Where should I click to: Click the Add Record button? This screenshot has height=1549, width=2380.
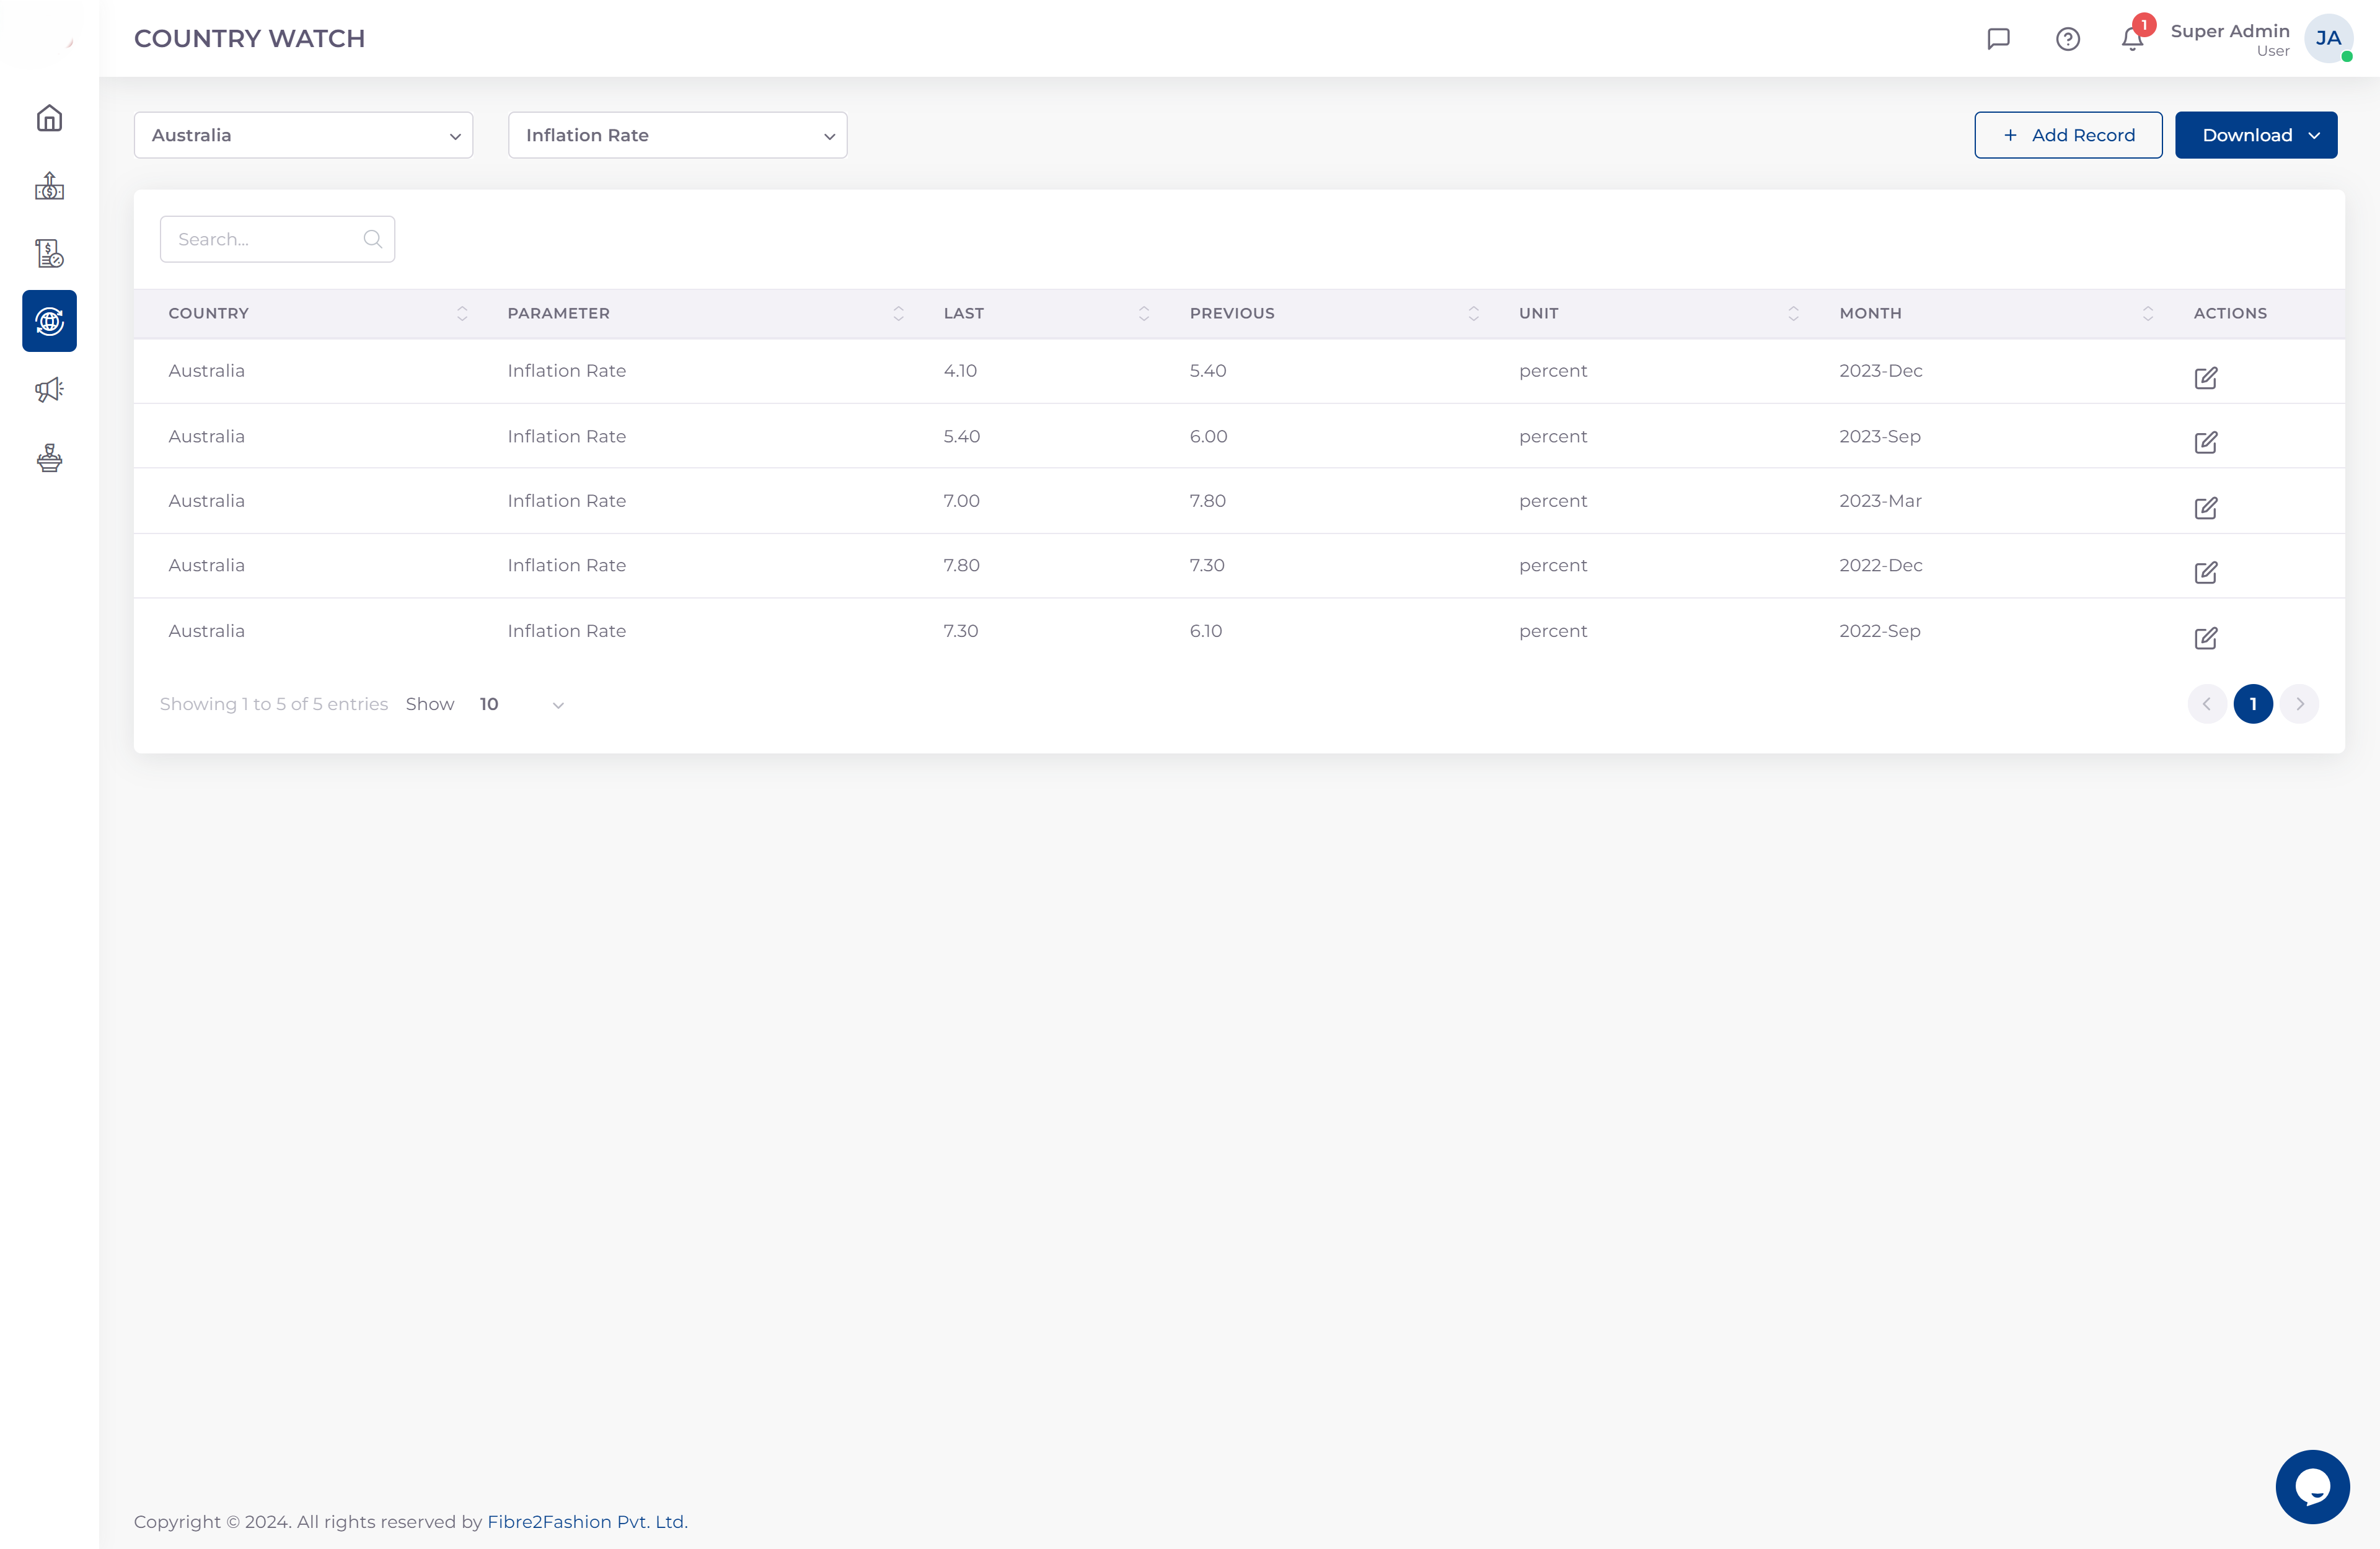[x=2068, y=135]
